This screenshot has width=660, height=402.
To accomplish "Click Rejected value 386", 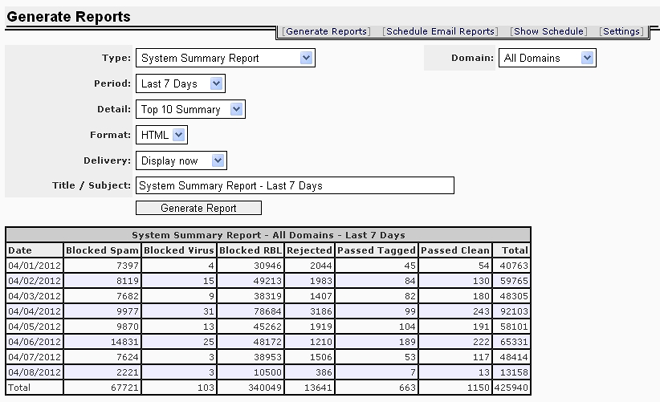I will point(309,372).
